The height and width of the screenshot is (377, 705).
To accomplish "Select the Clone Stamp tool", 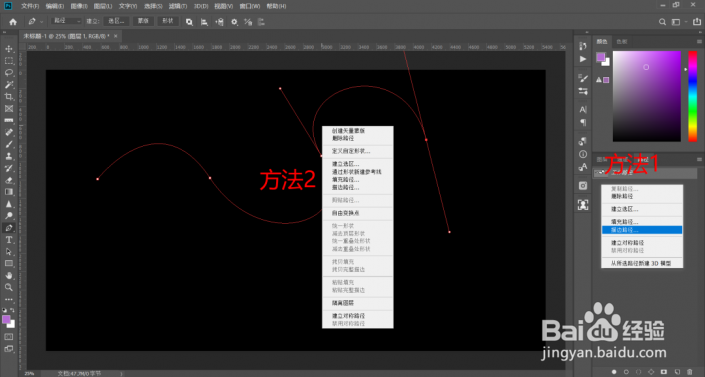I will pyautogui.click(x=9, y=156).
